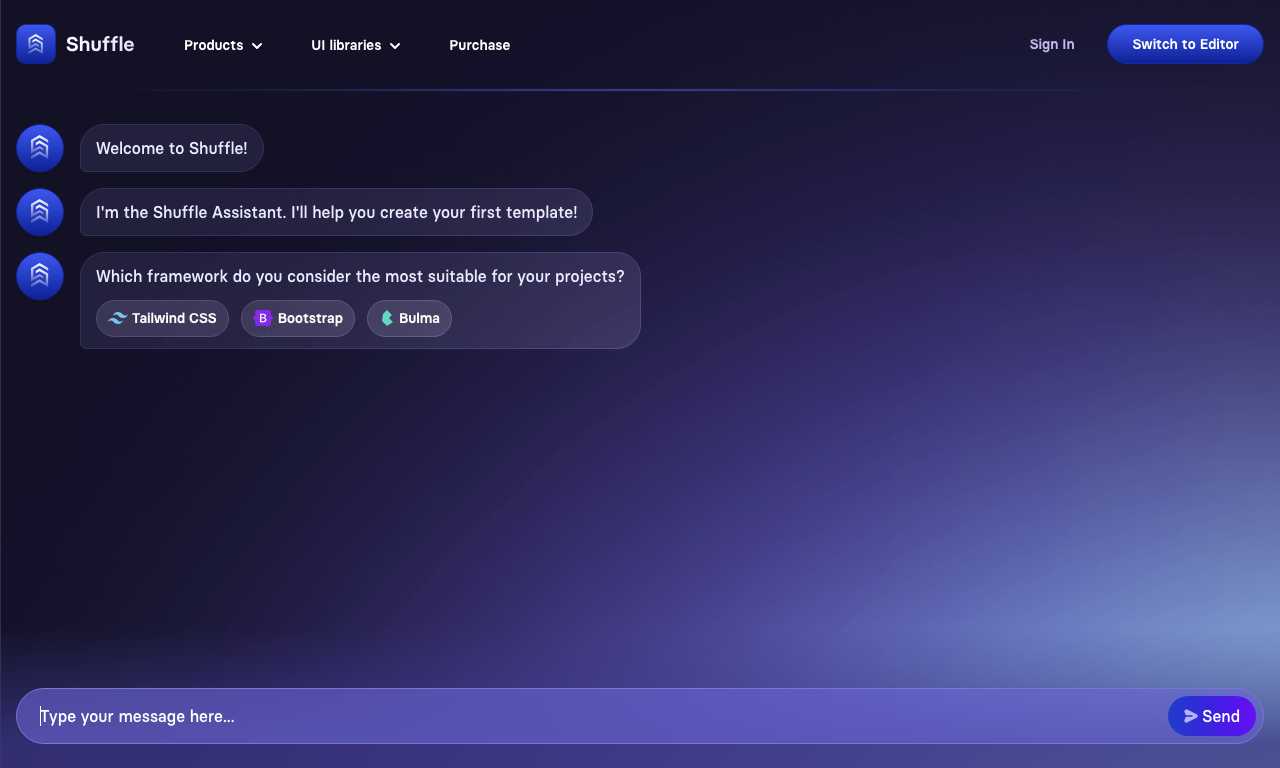Click the Shuffle logo icon in header
The image size is (1280, 768).
(36, 44)
